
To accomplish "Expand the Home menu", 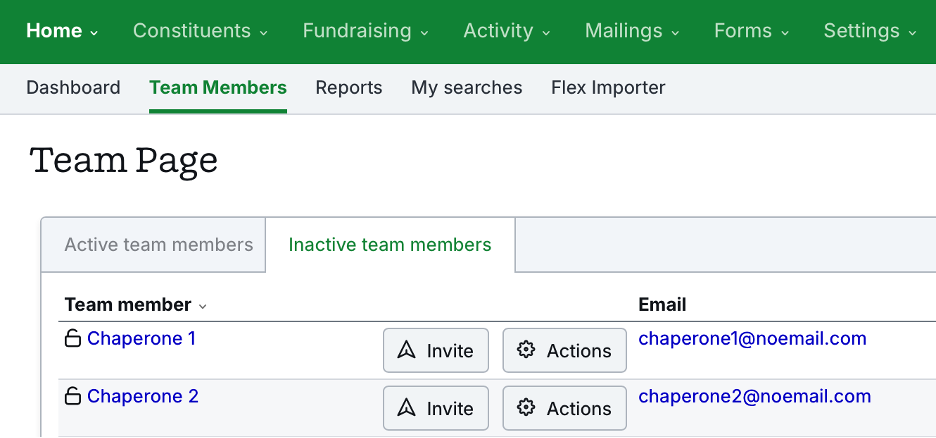I will (x=62, y=31).
